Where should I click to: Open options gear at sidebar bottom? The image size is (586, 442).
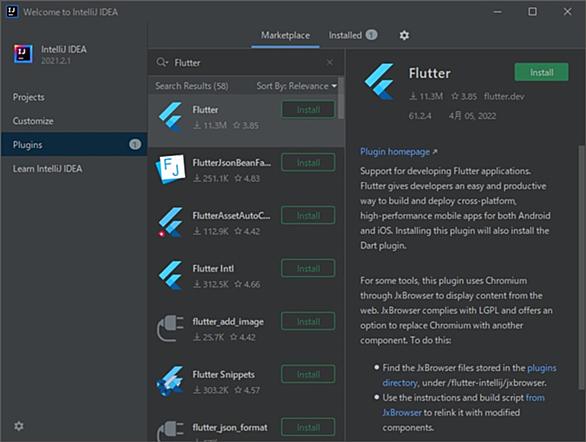coord(19,426)
